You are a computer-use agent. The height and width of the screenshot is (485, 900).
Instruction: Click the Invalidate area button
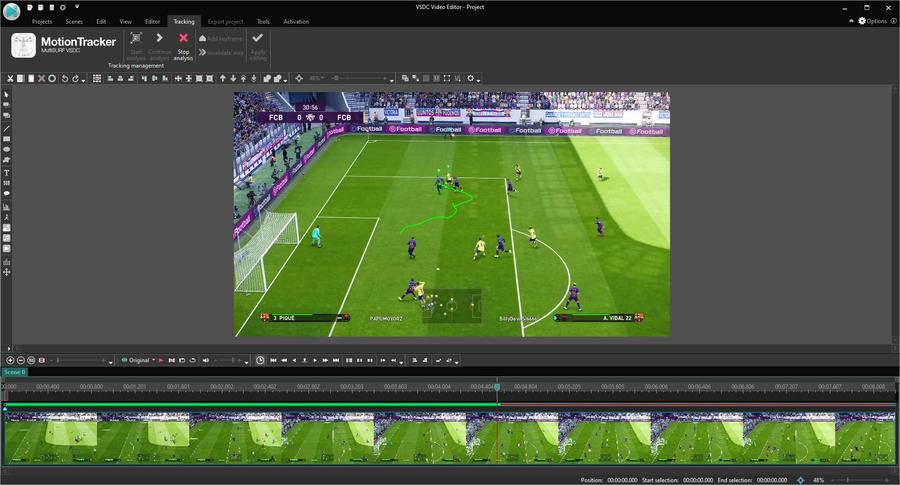[x=221, y=52]
